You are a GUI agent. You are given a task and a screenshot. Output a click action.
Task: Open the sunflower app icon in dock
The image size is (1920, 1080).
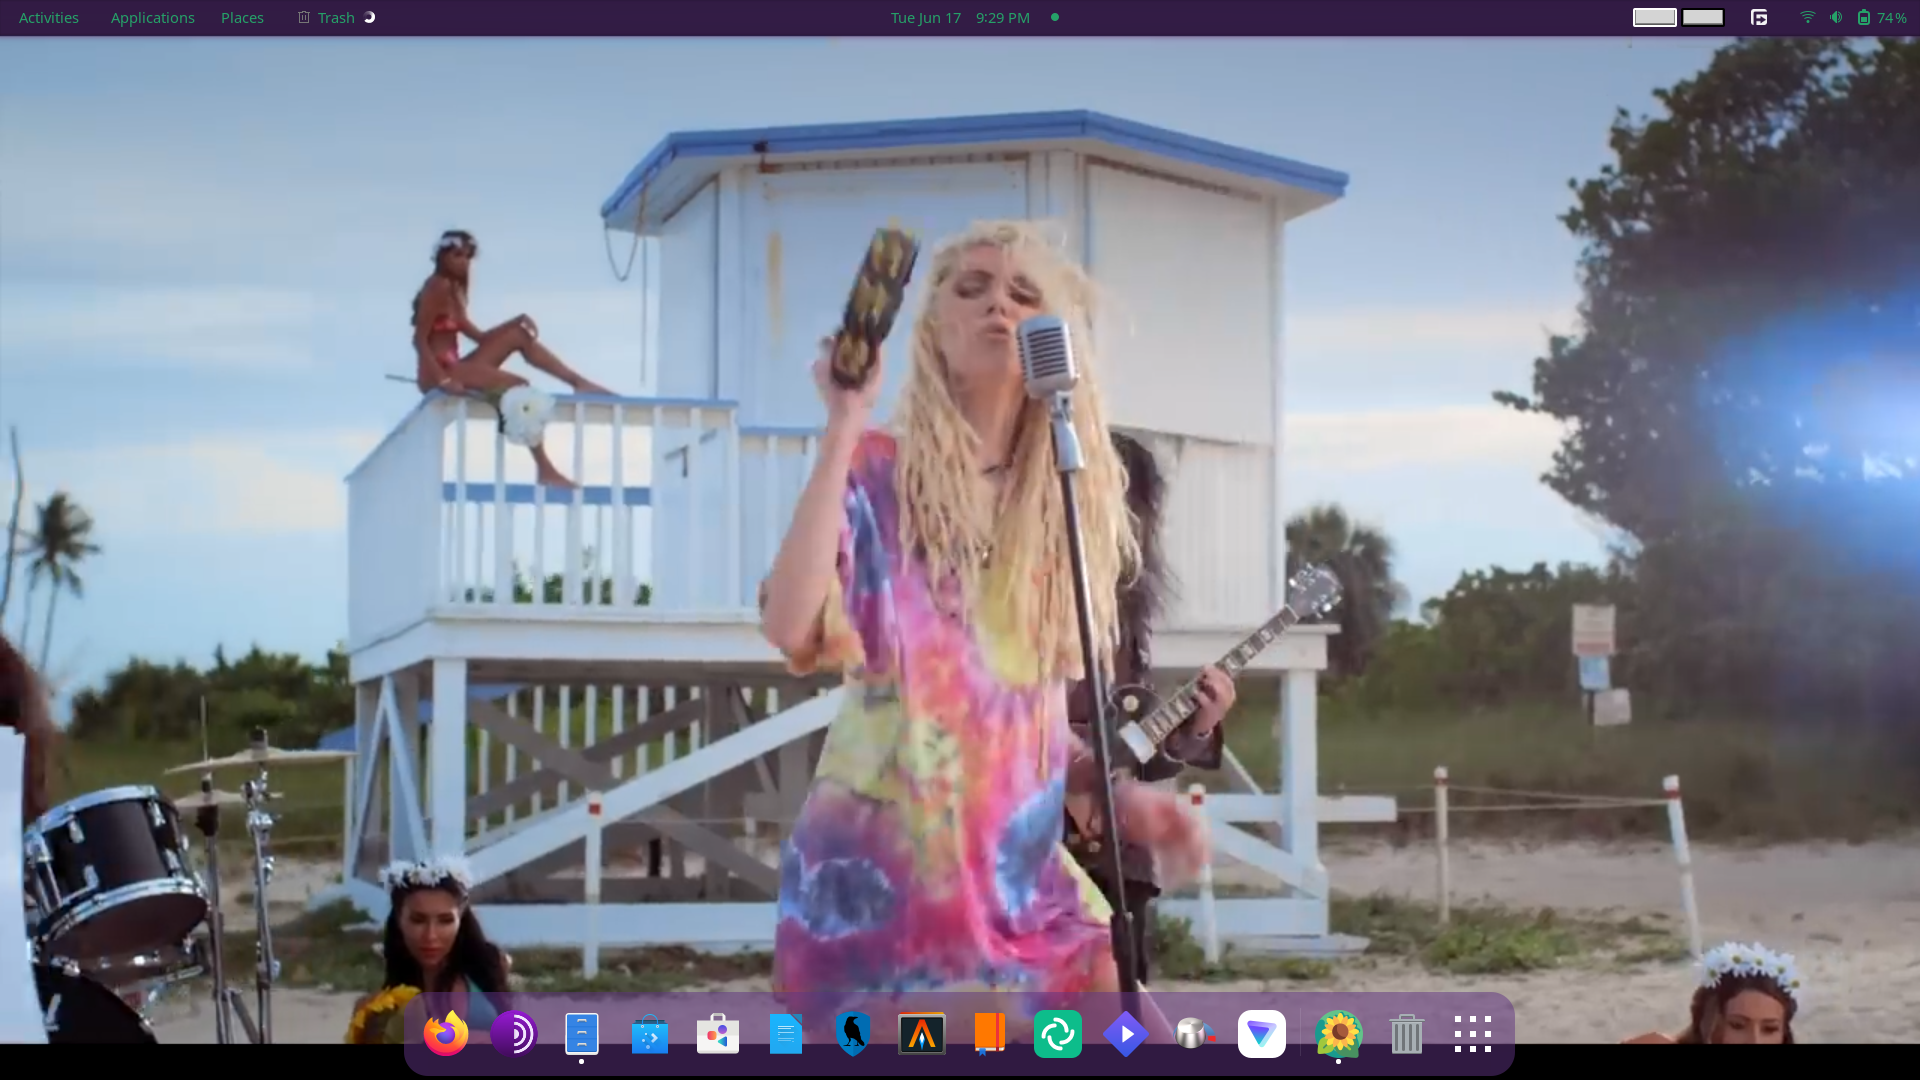pyautogui.click(x=1340, y=1034)
